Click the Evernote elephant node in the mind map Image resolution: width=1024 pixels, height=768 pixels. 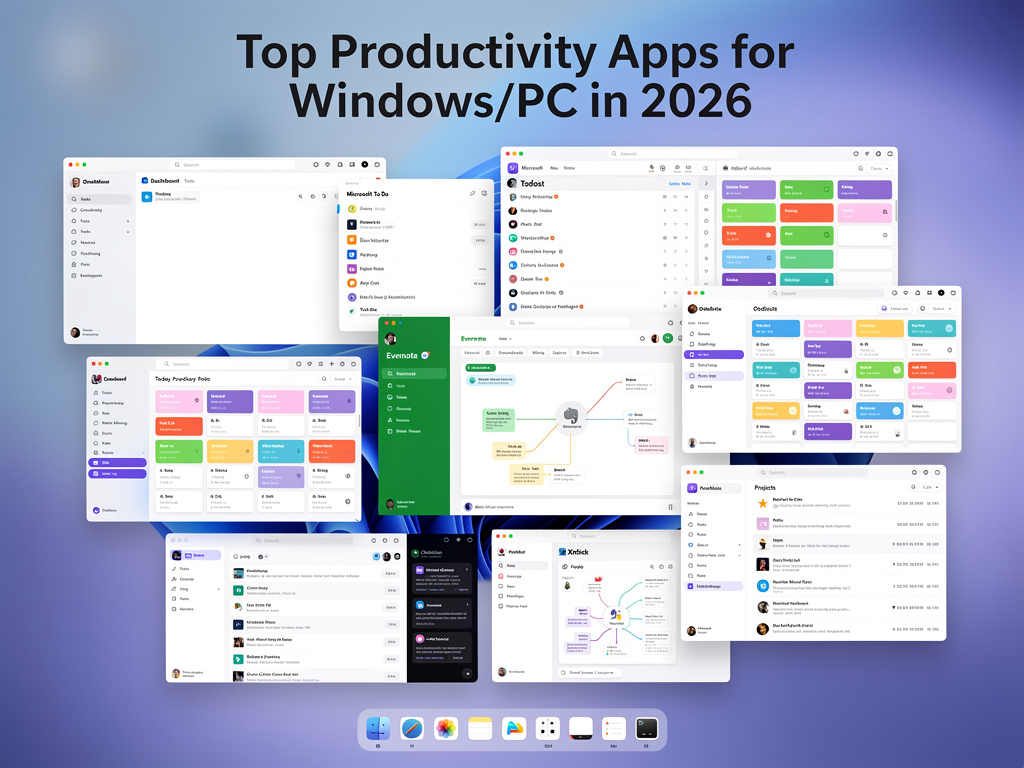pos(571,417)
